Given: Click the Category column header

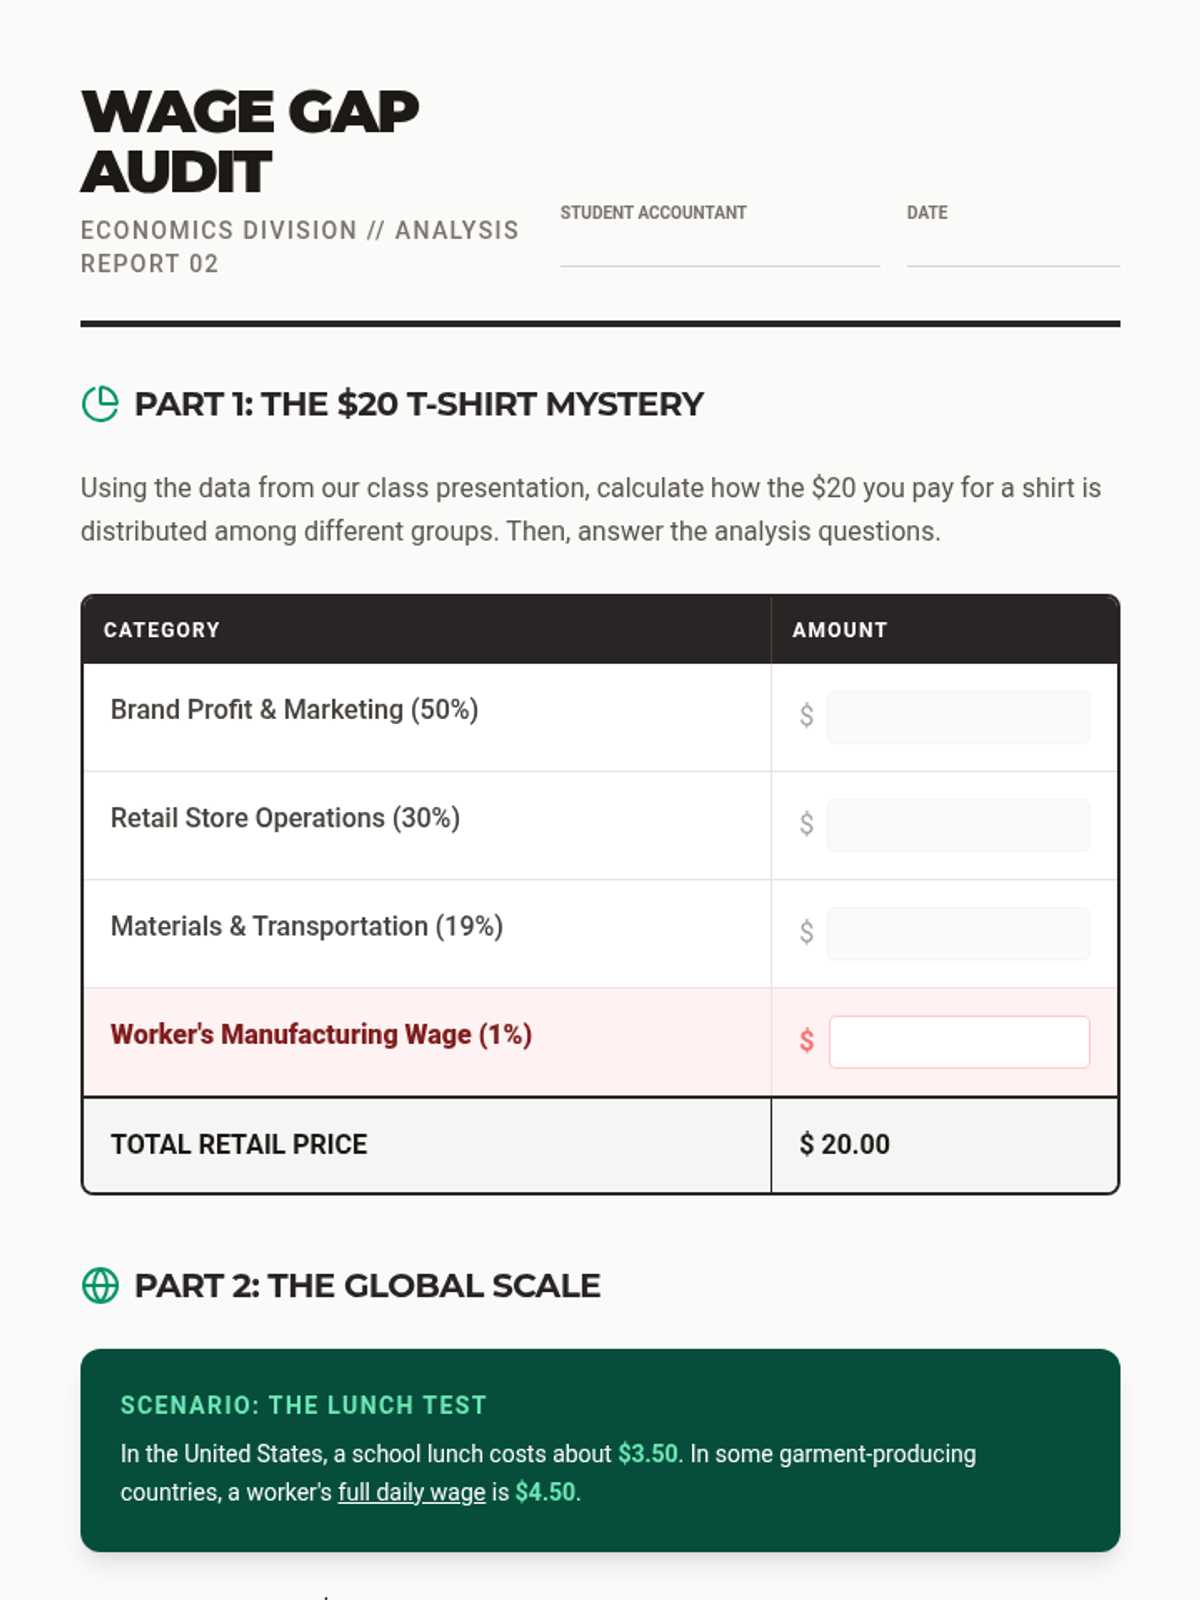Looking at the screenshot, I should click(161, 630).
